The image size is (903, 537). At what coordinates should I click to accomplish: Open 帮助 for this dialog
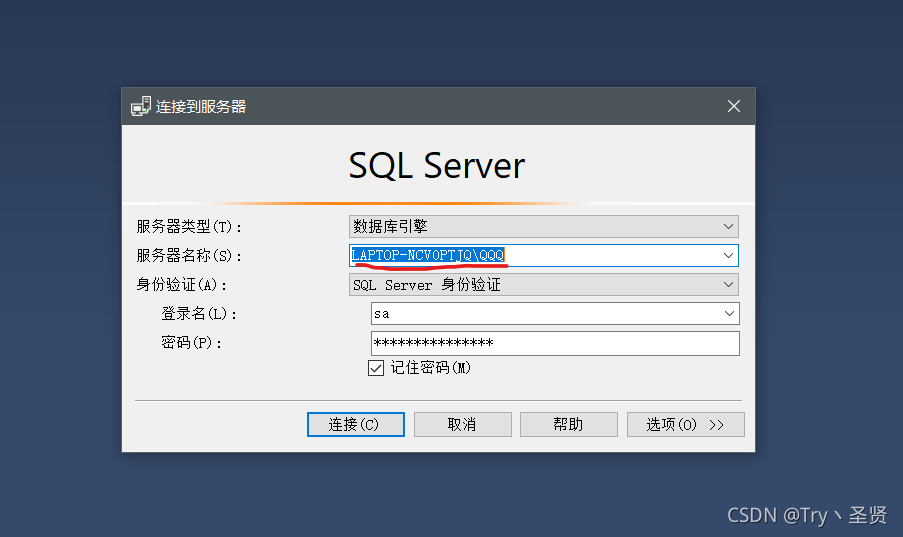pyautogui.click(x=568, y=425)
